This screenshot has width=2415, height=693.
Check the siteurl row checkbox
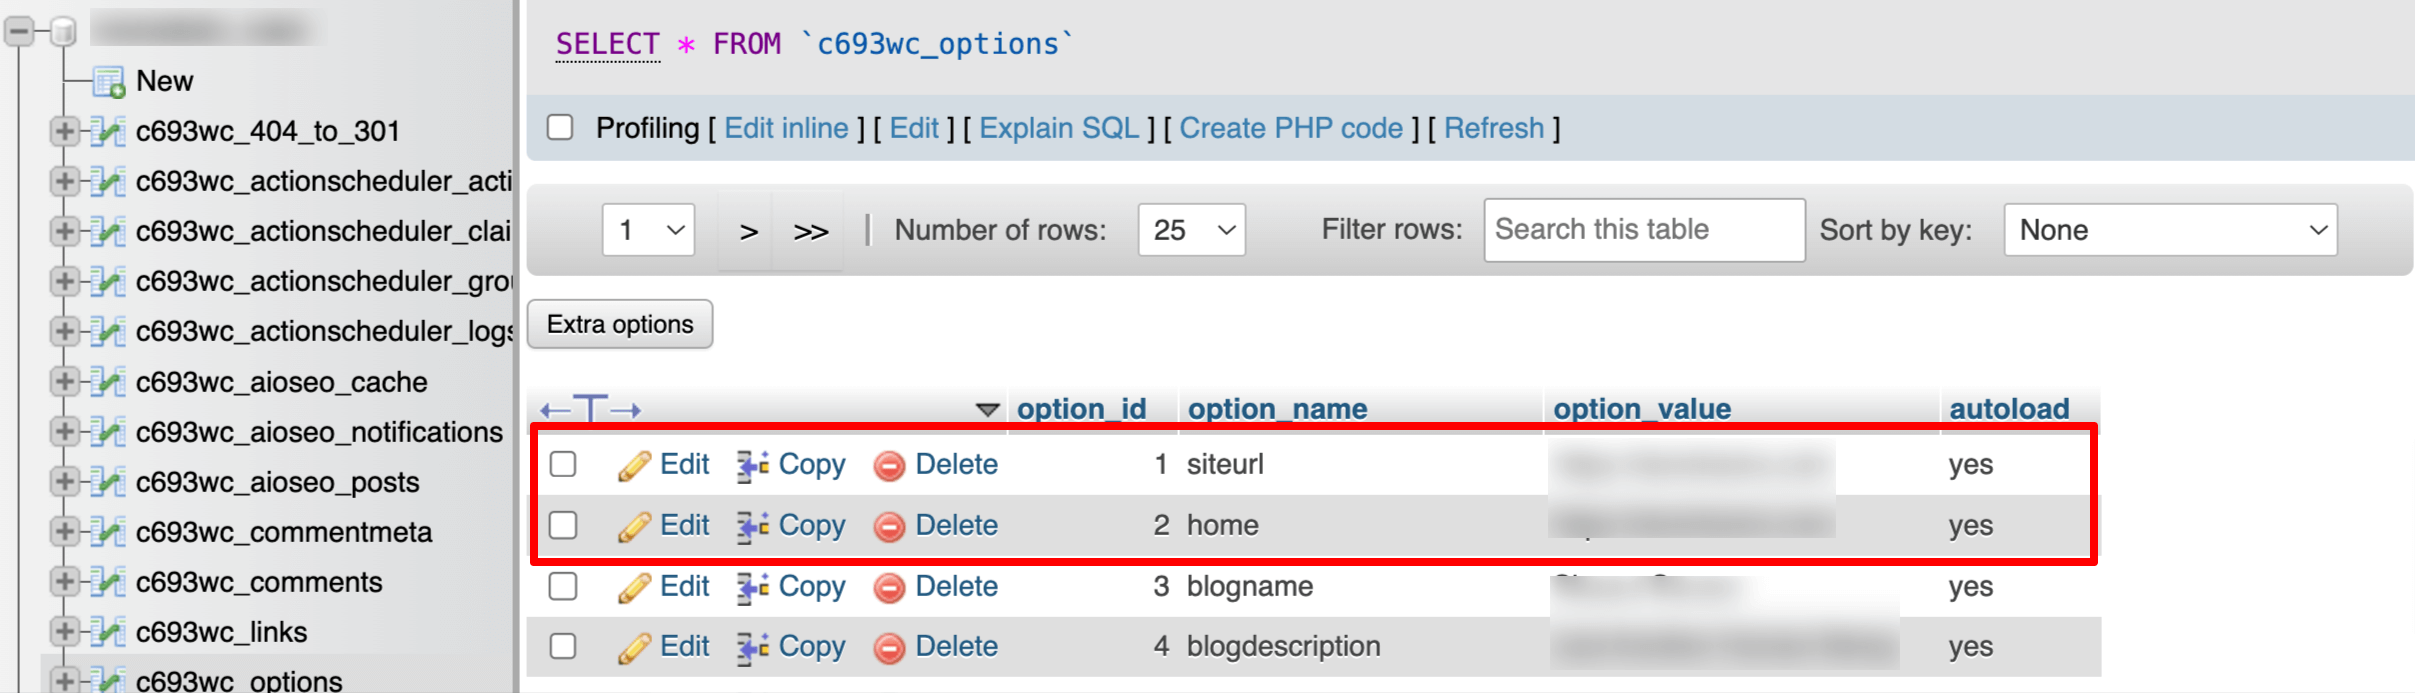563,464
